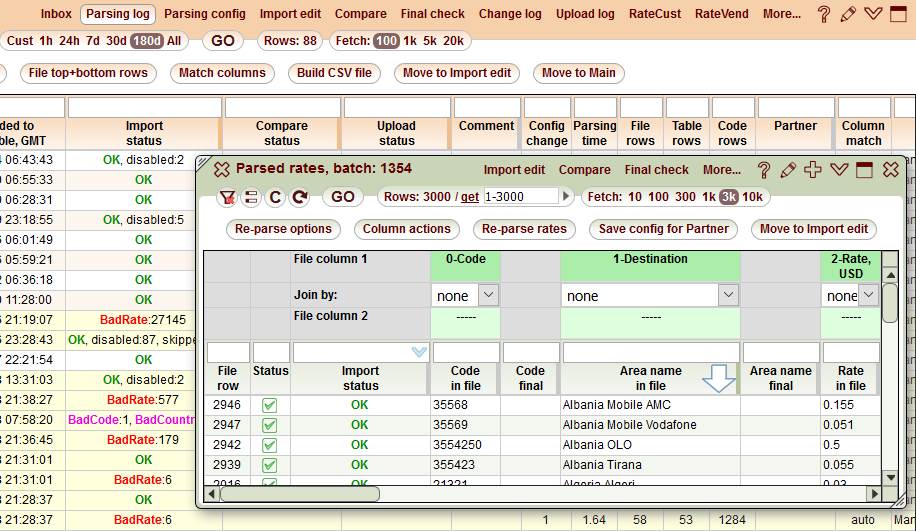Open More... menu in main top bar

coord(782,13)
